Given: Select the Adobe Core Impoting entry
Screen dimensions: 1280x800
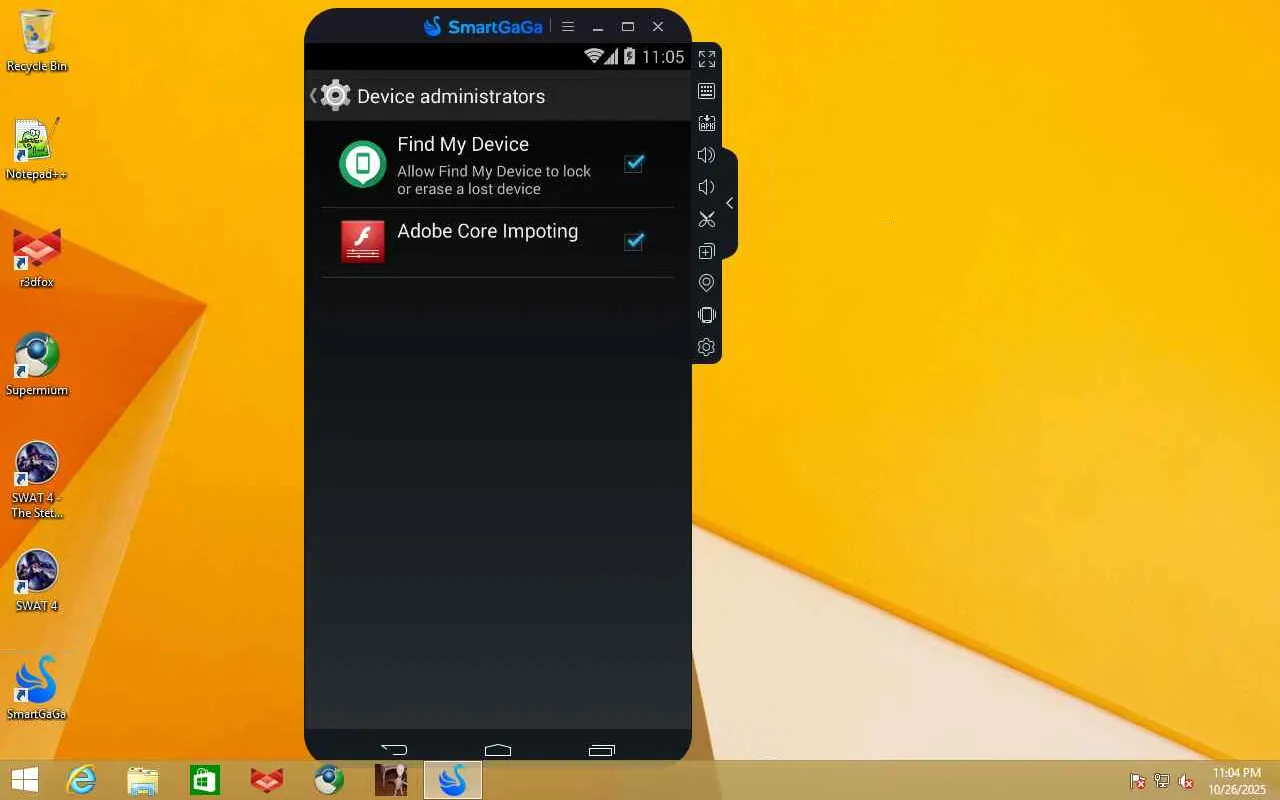Looking at the screenshot, I should point(498,242).
